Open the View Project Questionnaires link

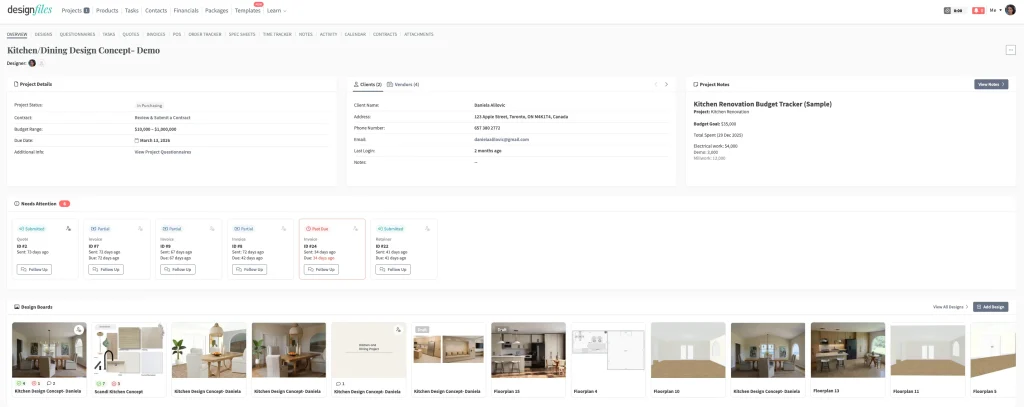(x=163, y=152)
